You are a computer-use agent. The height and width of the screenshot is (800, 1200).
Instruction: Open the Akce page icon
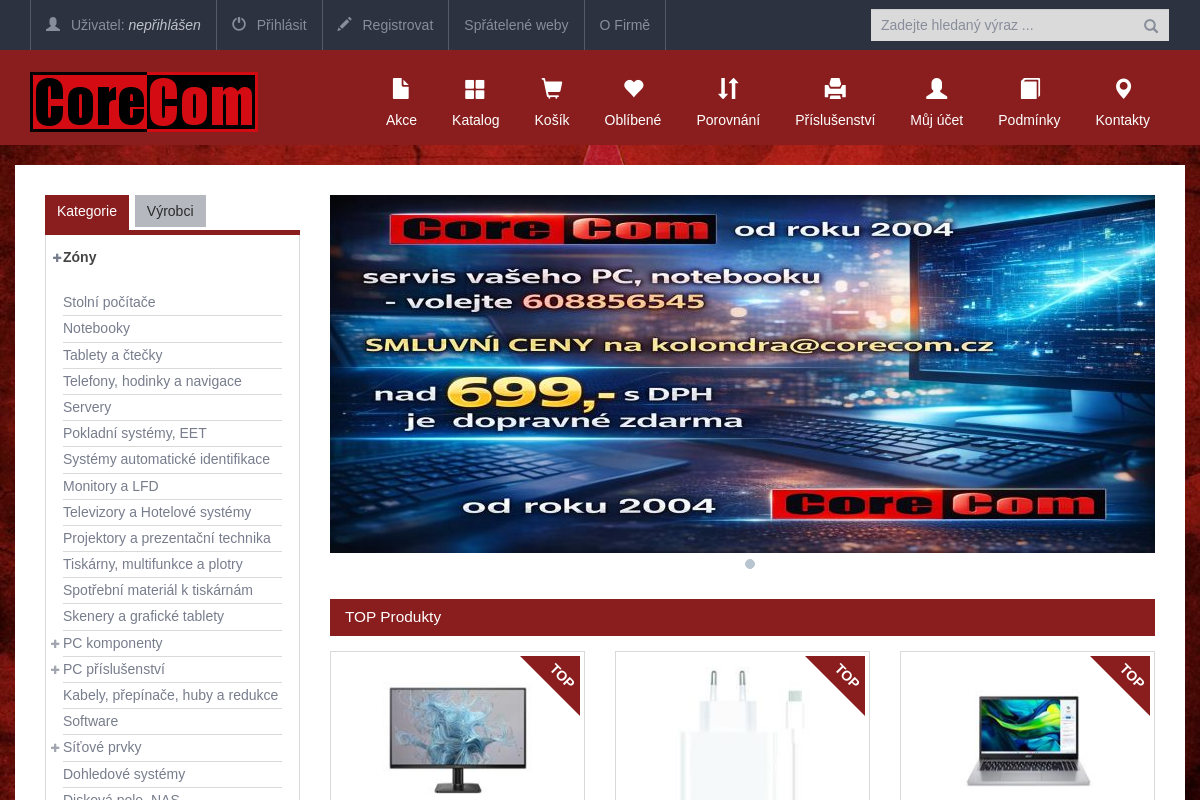pos(401,88)
